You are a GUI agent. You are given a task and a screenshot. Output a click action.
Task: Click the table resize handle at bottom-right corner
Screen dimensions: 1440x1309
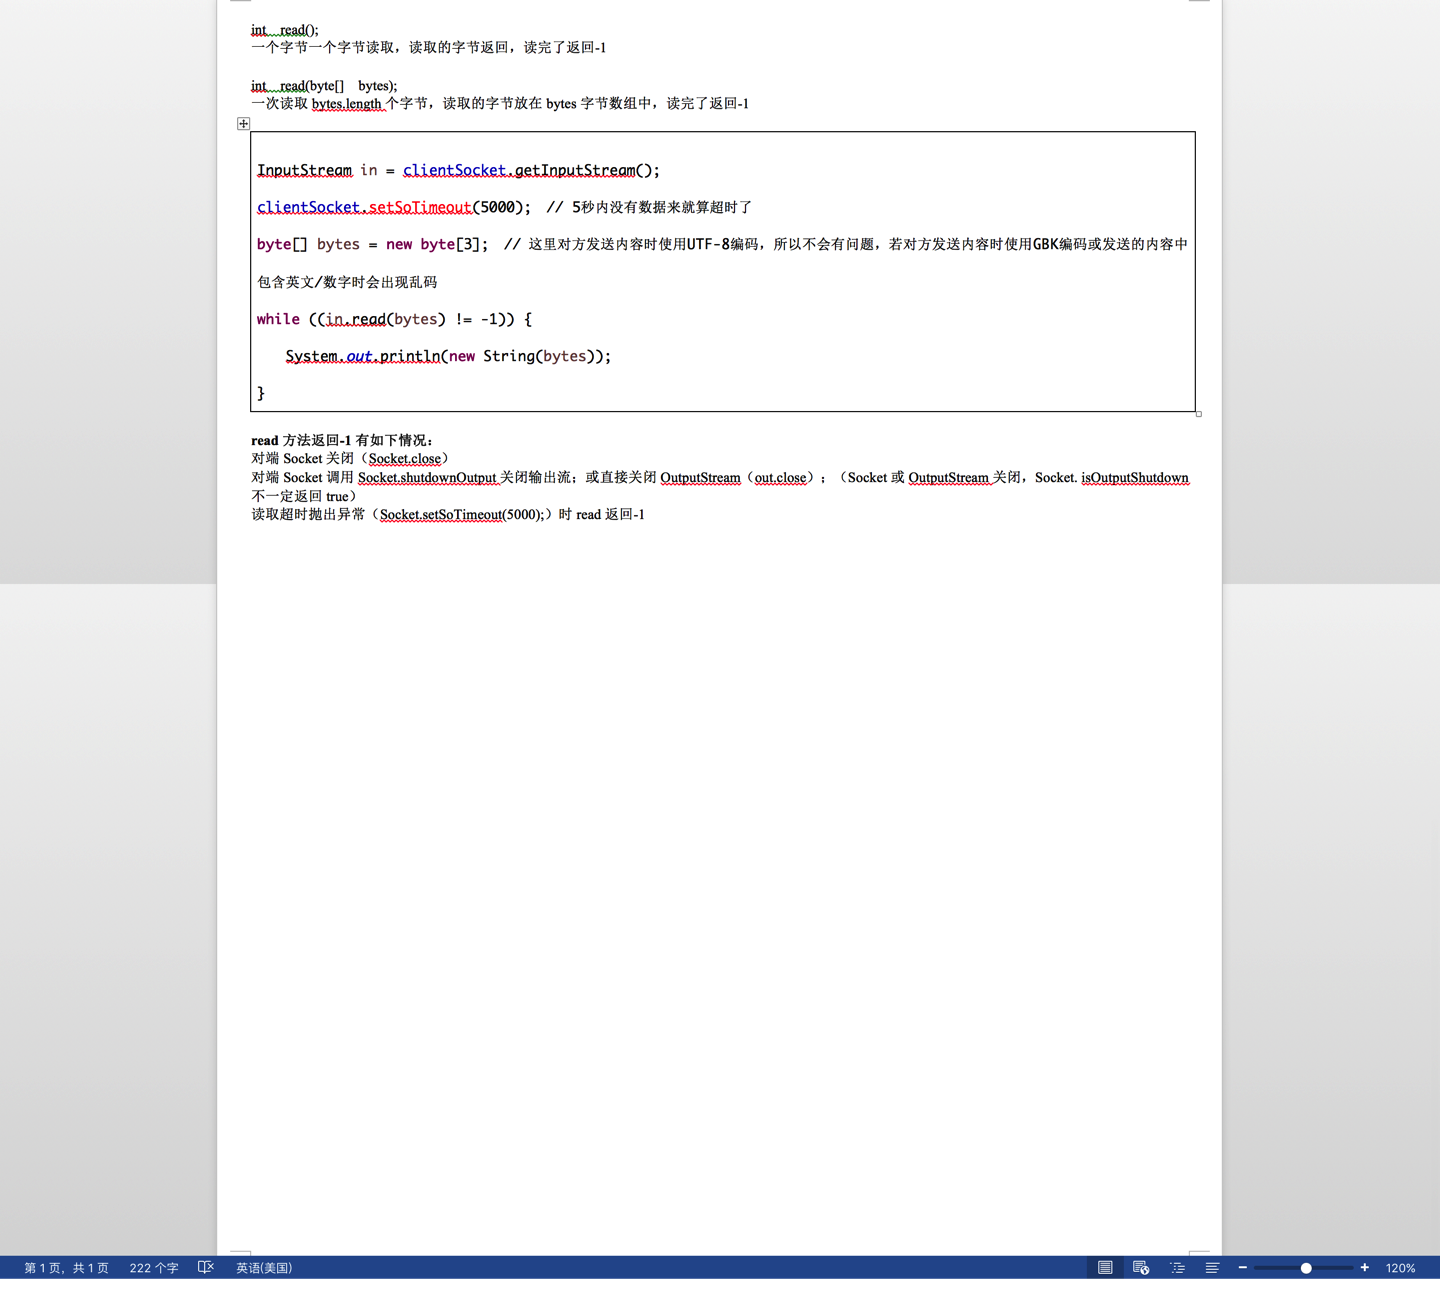tap(1198, 414)
